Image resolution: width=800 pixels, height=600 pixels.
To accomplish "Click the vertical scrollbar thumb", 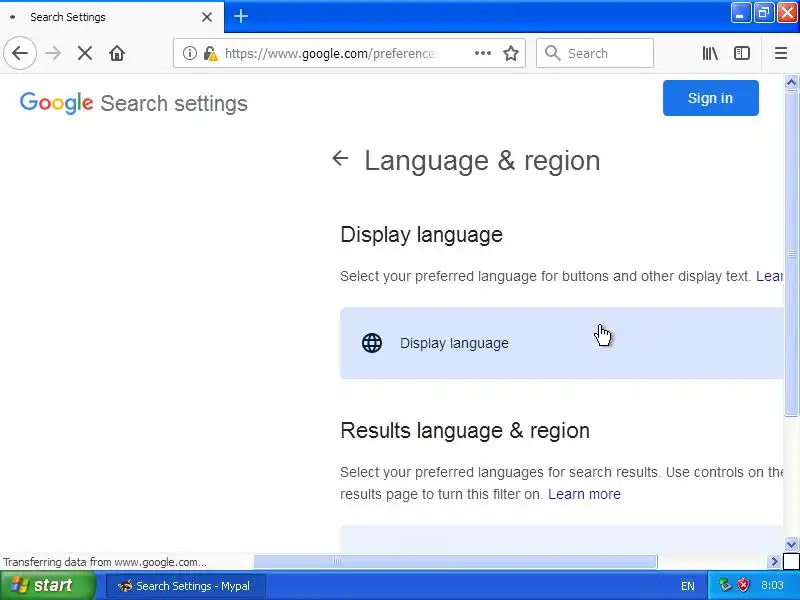I will point(791,253).
